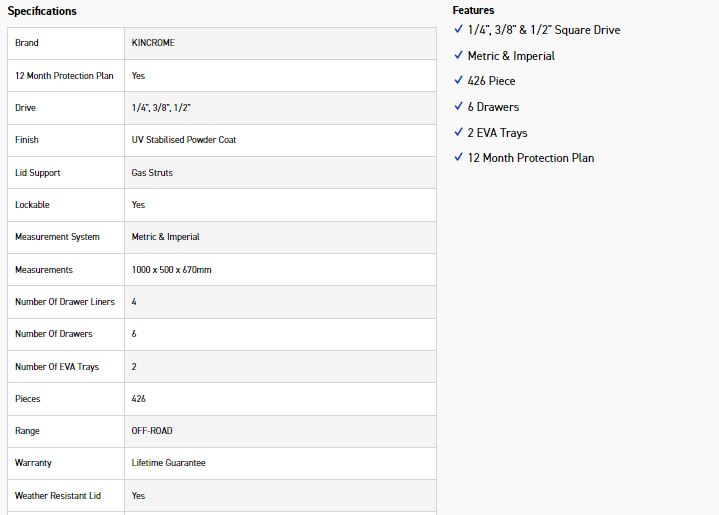Click the Features heading
Viewport: 719px width, 515px height.
473,10
